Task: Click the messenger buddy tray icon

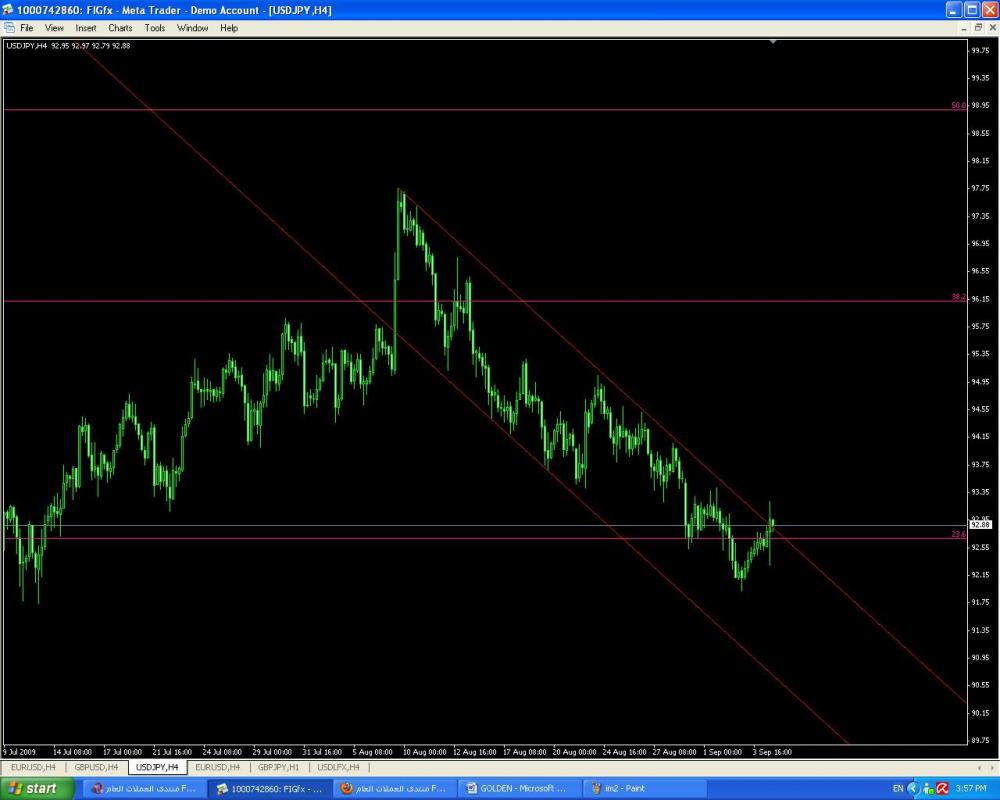Action: click(928, 789)
